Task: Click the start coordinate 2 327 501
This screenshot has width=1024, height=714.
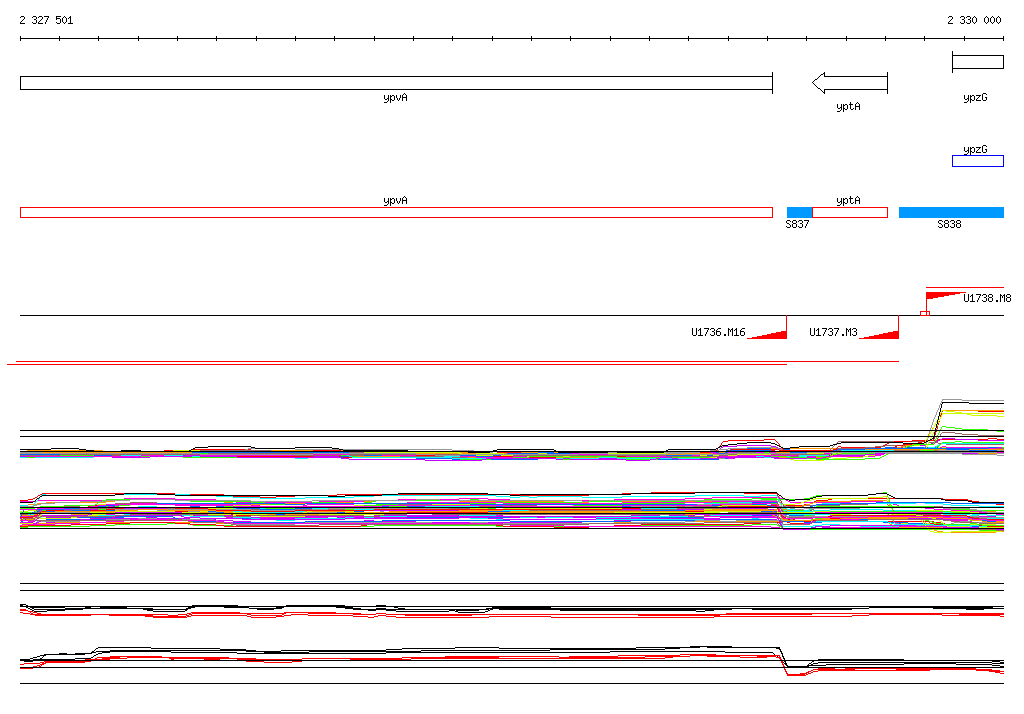Action: coord(46,20)
